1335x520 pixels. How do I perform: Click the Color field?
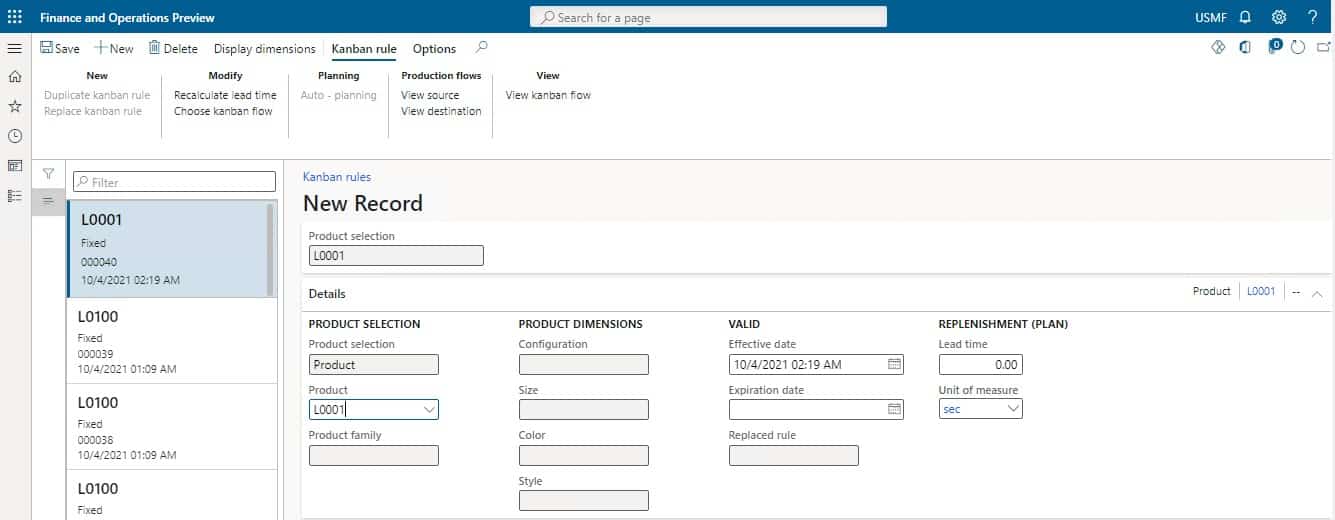584,455
